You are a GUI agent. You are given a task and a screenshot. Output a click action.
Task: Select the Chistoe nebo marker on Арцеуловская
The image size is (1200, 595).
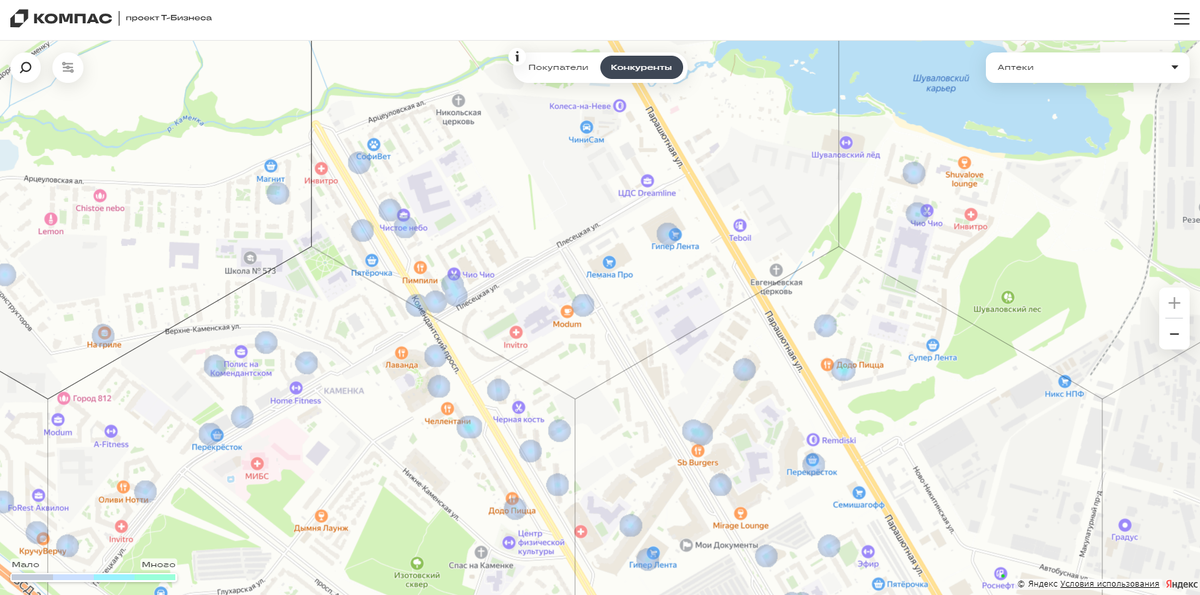click(x=100, y=195)
